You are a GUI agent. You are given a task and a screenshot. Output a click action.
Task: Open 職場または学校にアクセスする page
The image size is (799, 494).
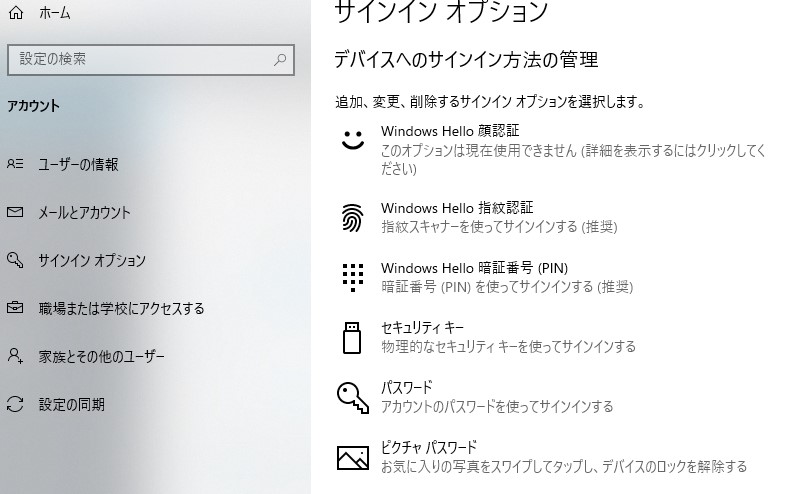click(x=121, y=308)
